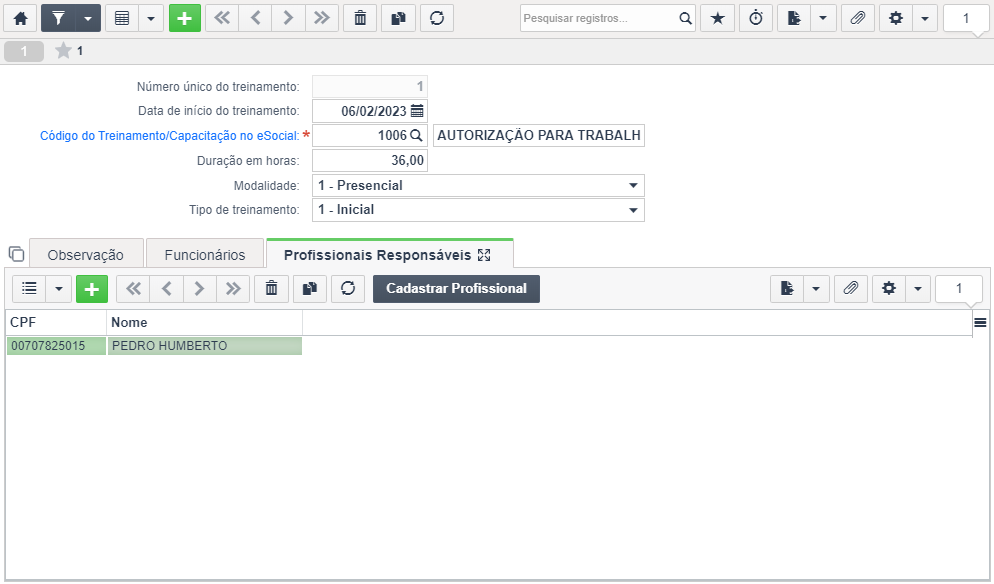The height and width of the screenshot is (584, 994).
Task: Select the gray record tab labeled 1
Action: point(24,51)
